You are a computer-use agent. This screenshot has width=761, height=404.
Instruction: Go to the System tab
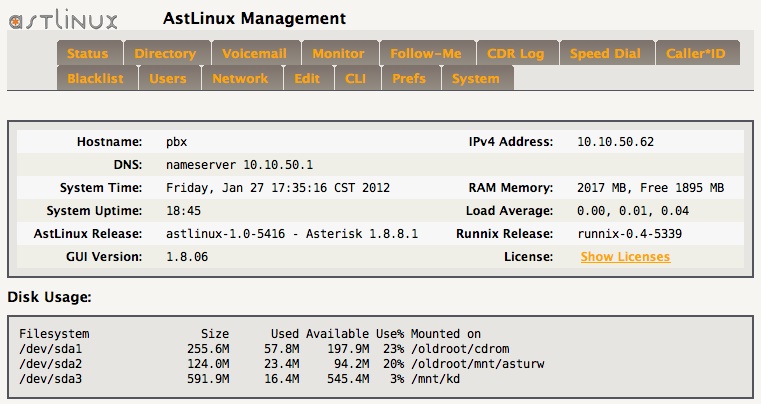click(476, 78)
